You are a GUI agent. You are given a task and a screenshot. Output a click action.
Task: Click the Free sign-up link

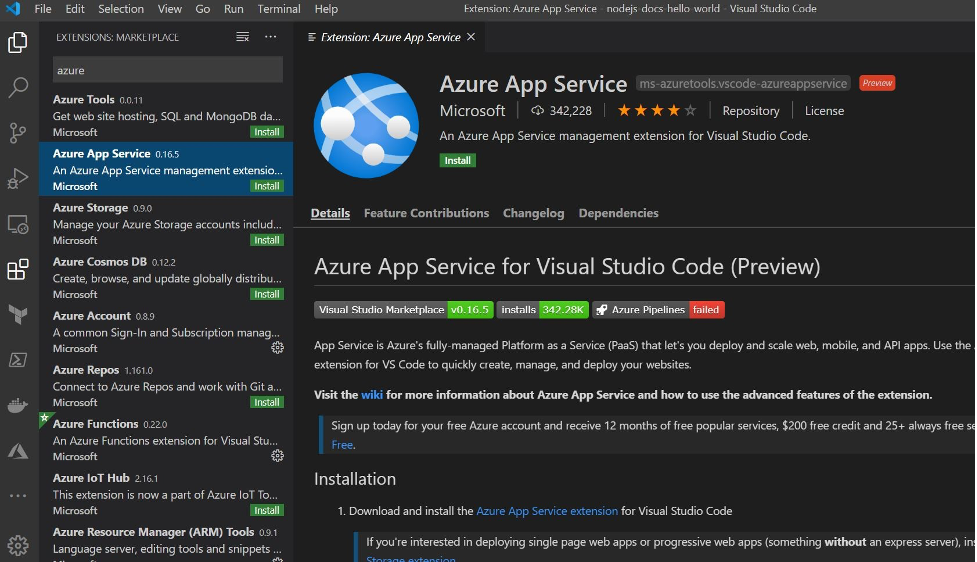point(342,445)
